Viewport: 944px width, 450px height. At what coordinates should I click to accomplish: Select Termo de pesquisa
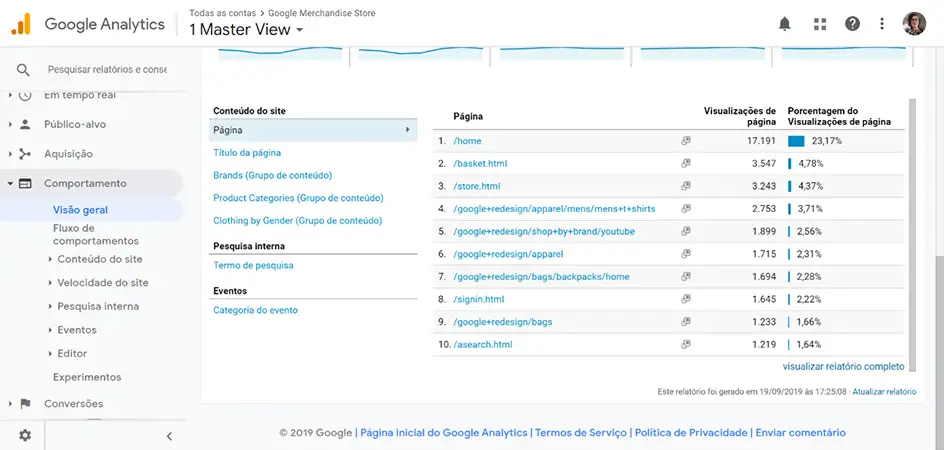click(x=253, y=265)
